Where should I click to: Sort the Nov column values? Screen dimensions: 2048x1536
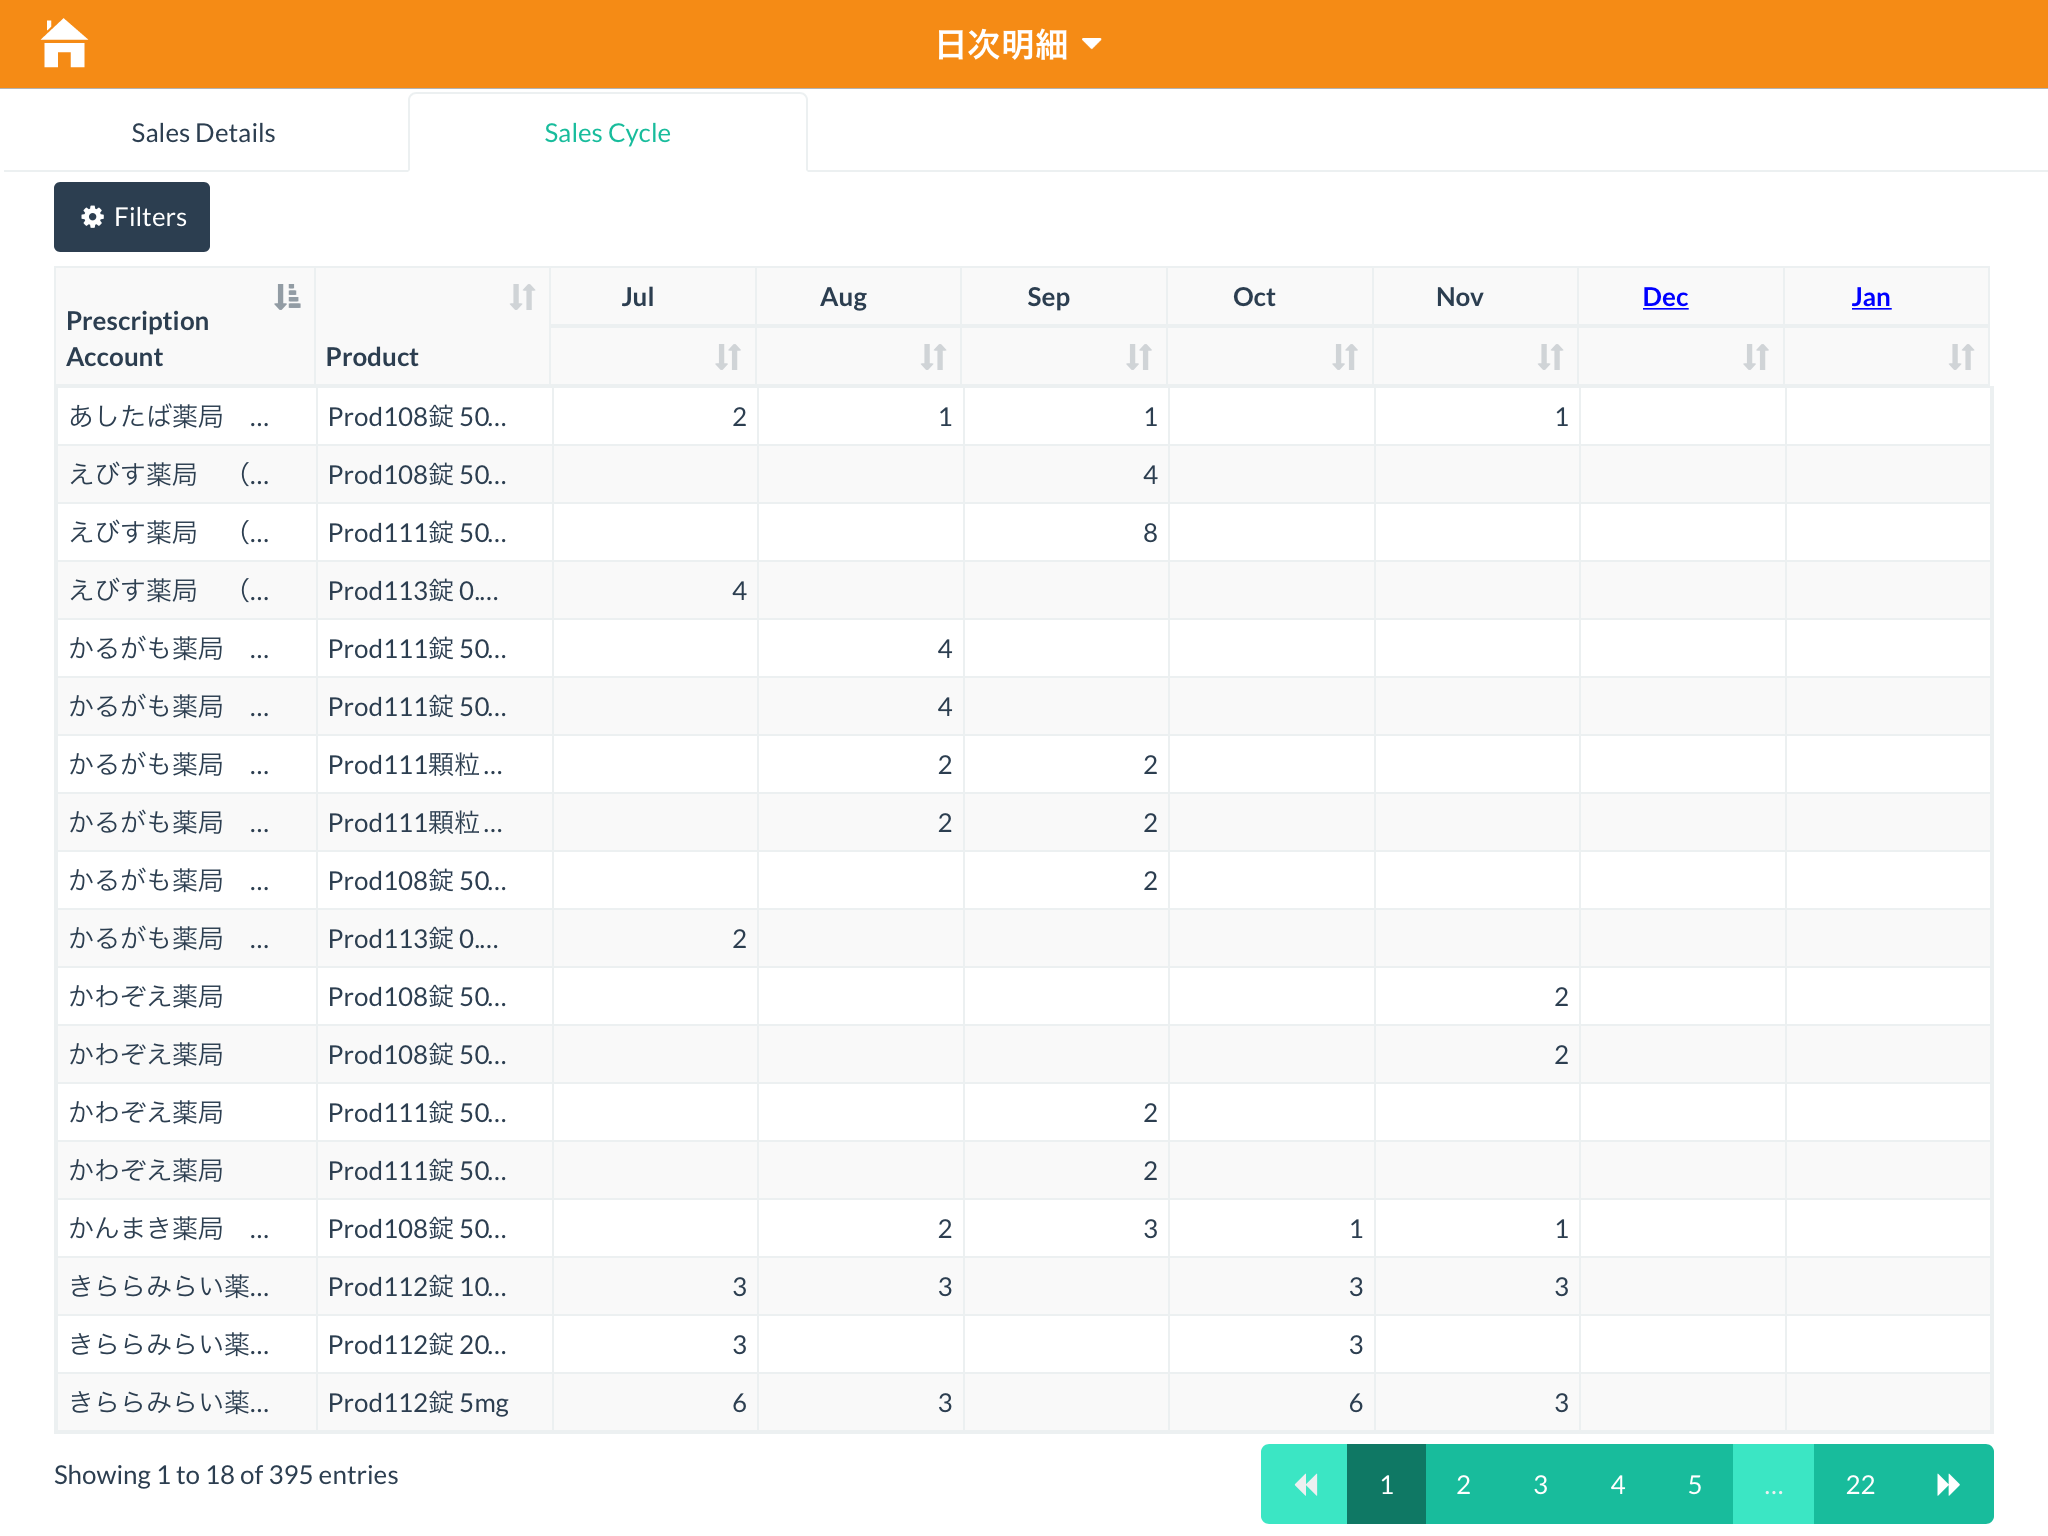[1550, 357]
